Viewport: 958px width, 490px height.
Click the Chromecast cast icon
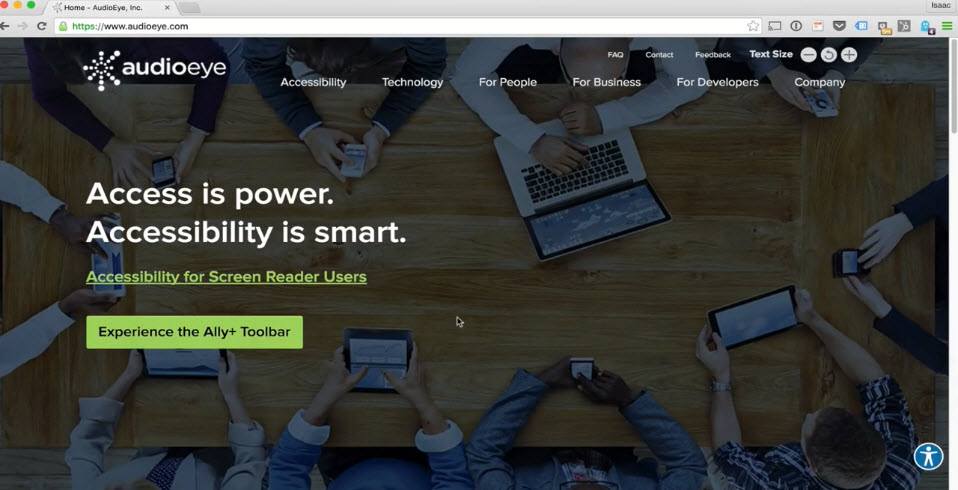coord(774,26)
